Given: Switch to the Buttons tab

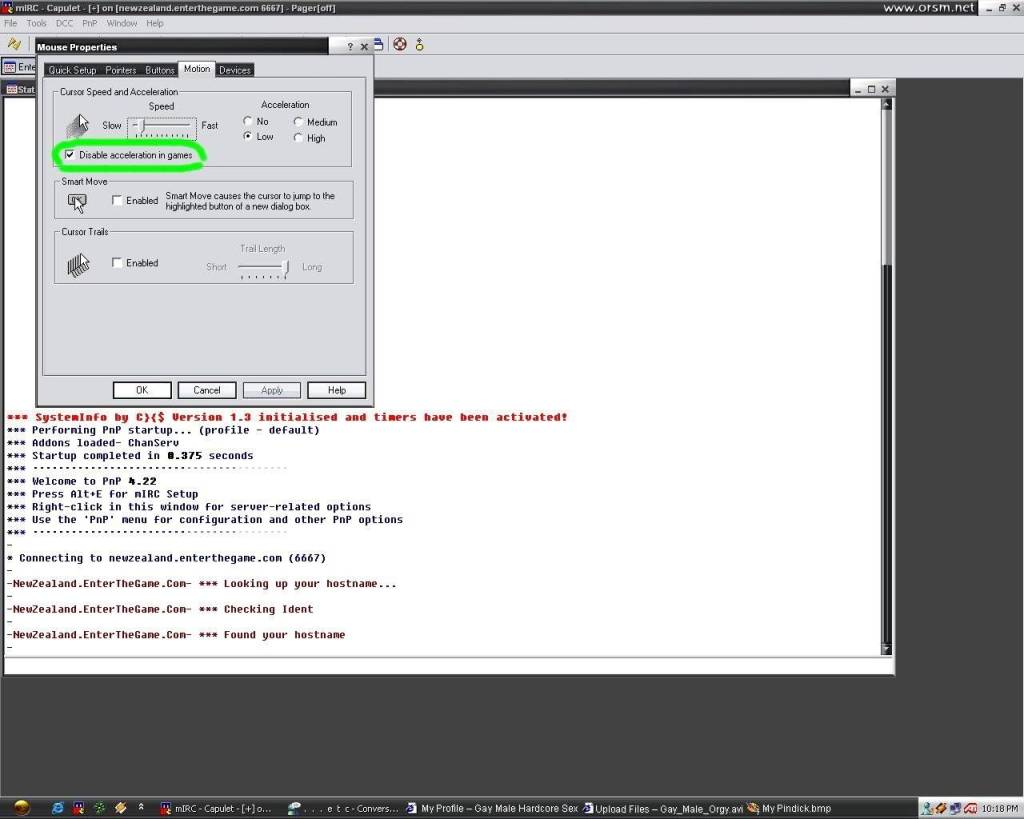Looking at the screenshot, I should coord(160,70).
